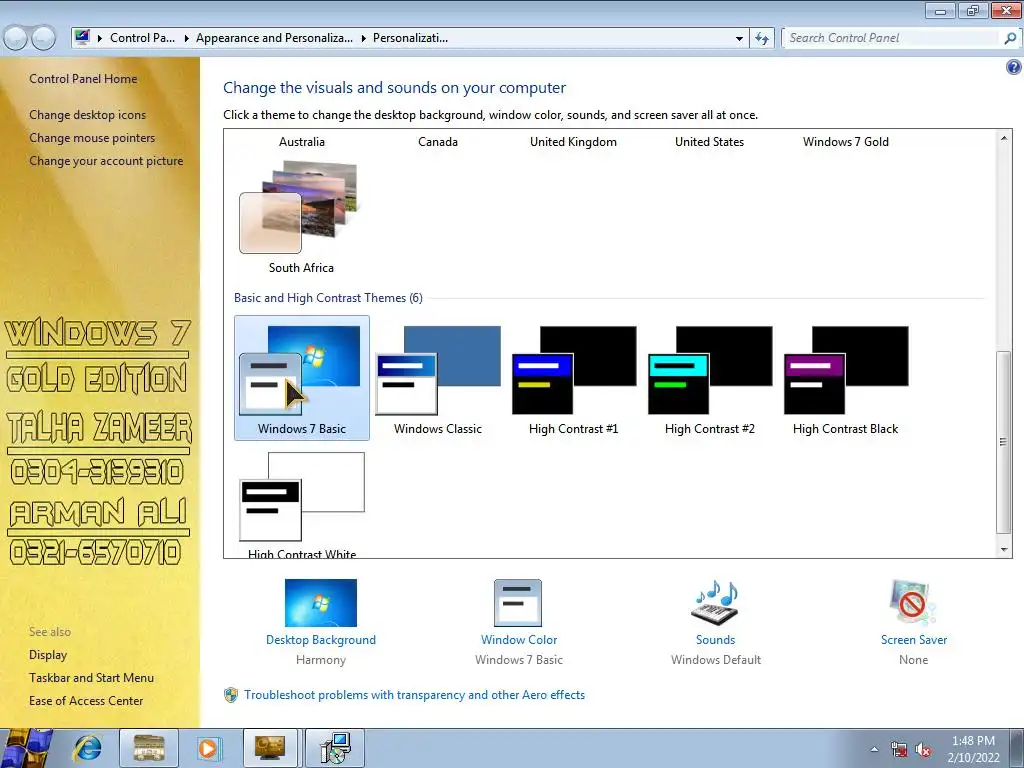This screenshot has width=1024, height=768.
Task: Click the Personalization taskbar button
Action: click(x=270, y=748)
